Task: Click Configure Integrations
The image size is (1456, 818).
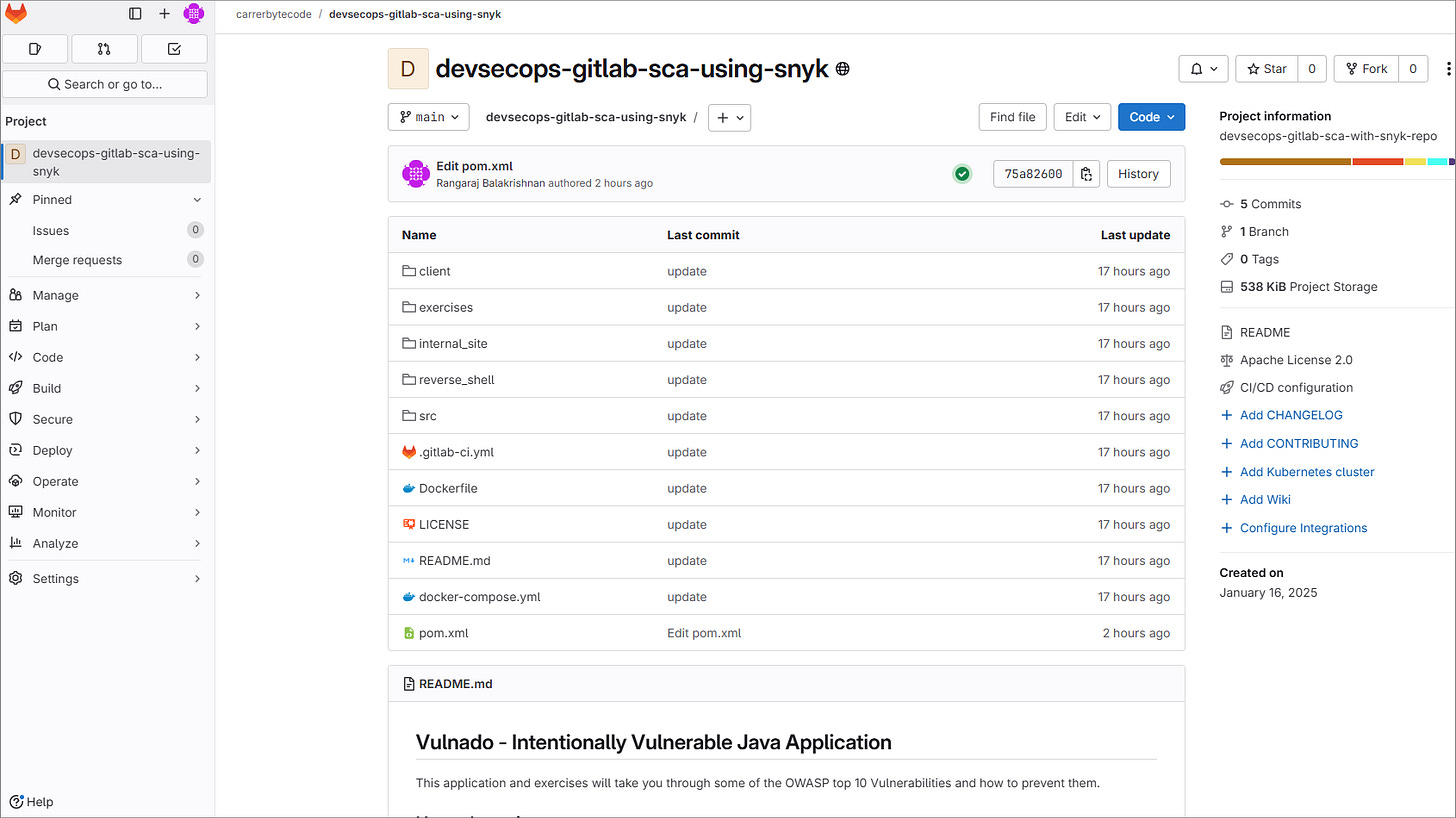Action: tap(1303, 528)
